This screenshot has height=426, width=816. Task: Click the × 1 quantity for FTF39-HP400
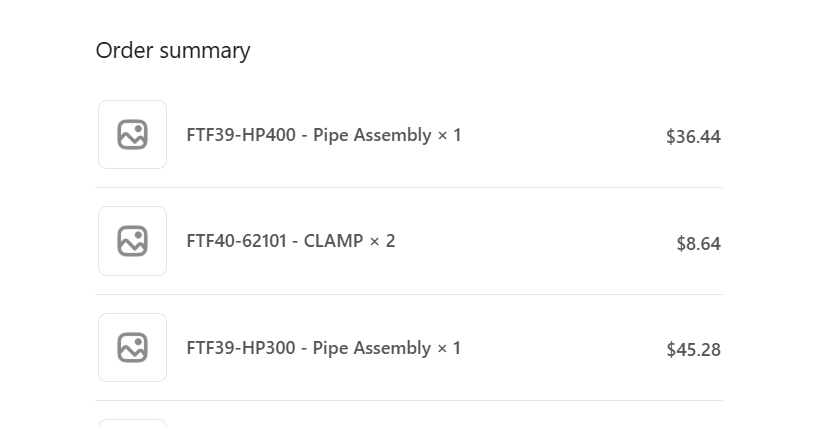(449, 135)
